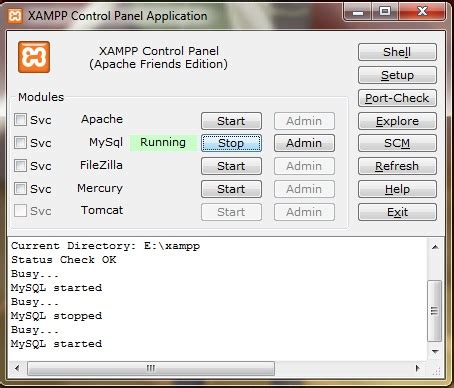
Task: Click the vertical scrollbar thumb in log
Action: (x=435, y=311)
